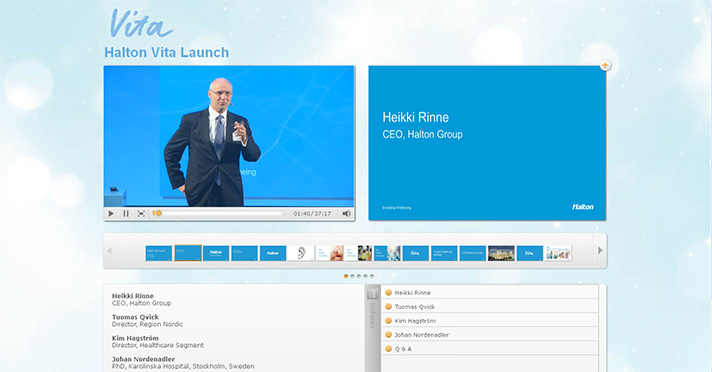Image resolution: width=712 pixels, height=372 pixels.
Task: Click the text Director, Healthcare Segment
Action: (x=158, y=345)
